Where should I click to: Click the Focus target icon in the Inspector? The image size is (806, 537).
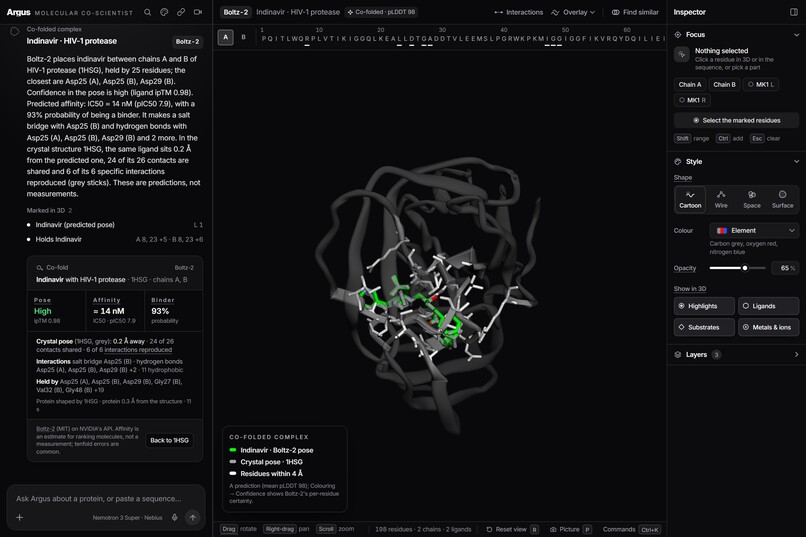point(677,34)
